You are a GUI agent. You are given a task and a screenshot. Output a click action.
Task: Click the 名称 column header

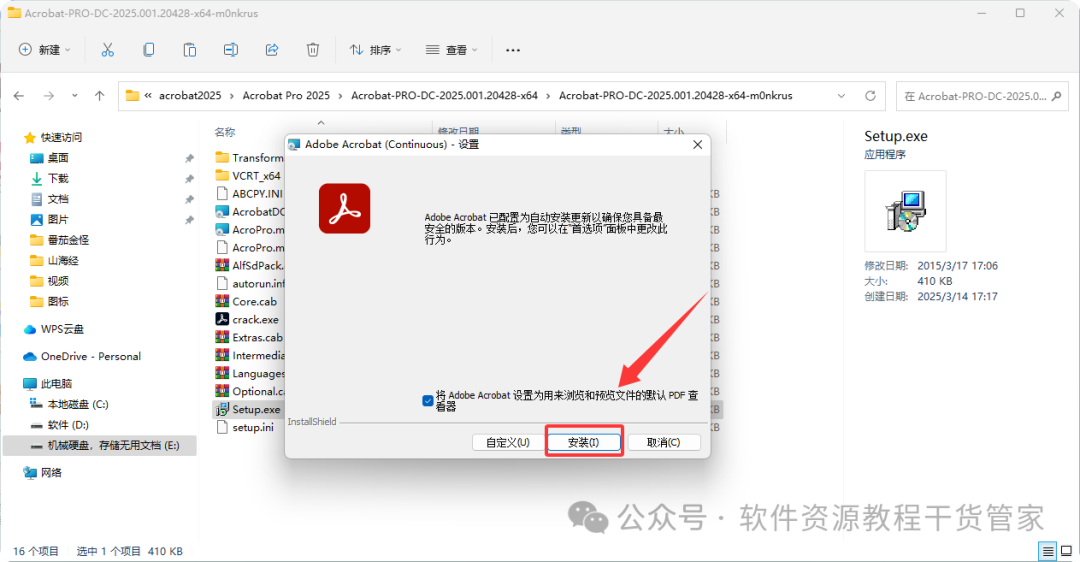(225, 132)
